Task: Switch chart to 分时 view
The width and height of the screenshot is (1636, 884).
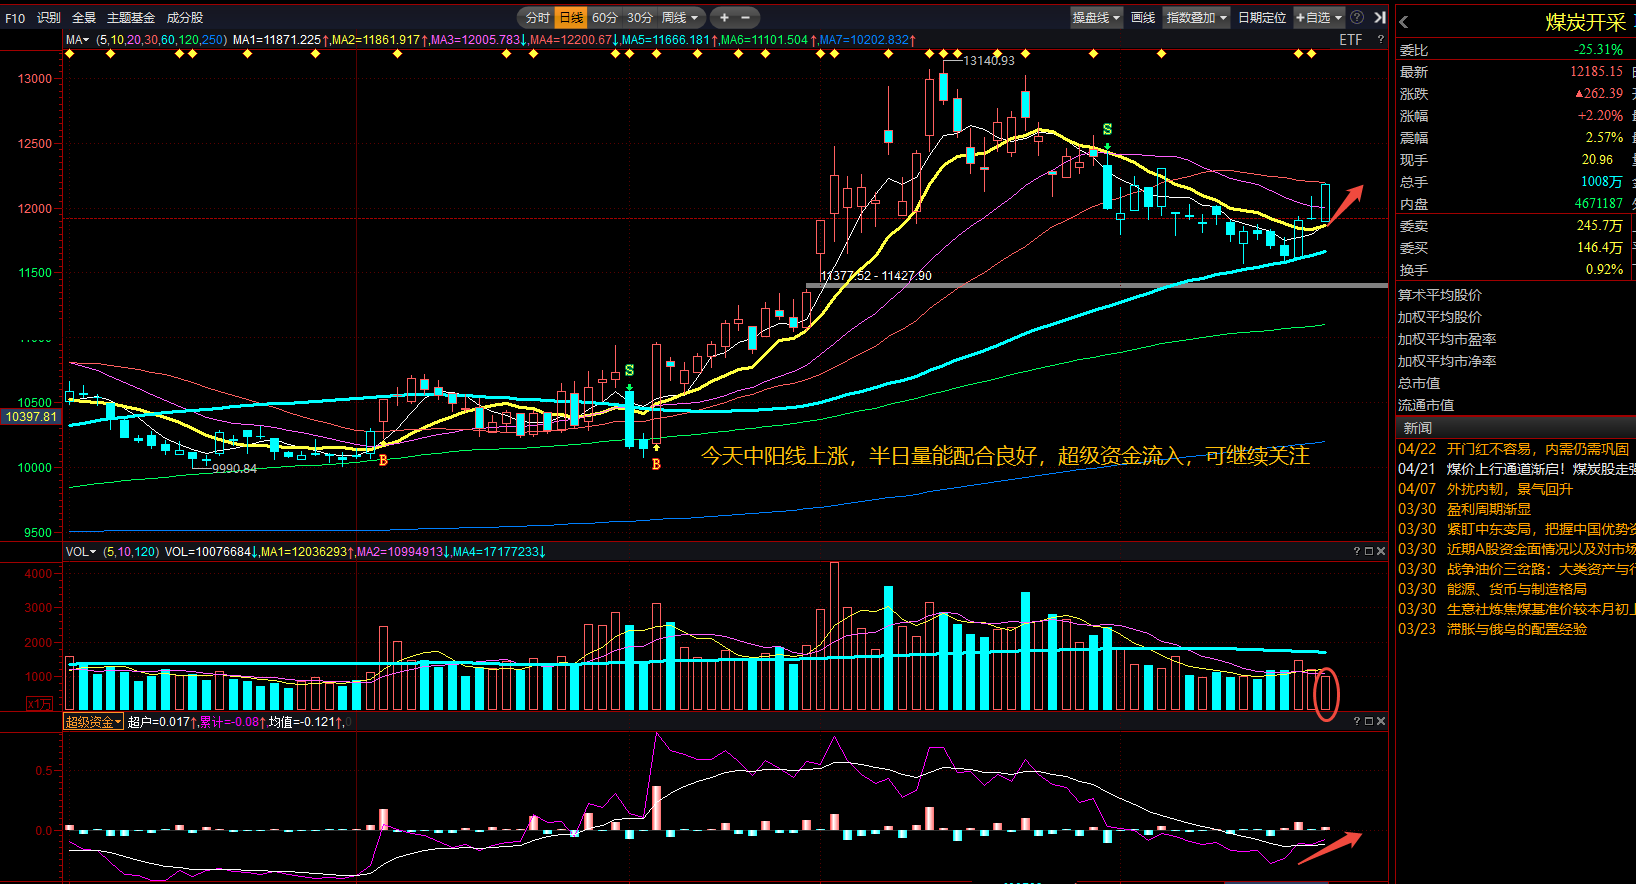Action: (x=537, y=18)
